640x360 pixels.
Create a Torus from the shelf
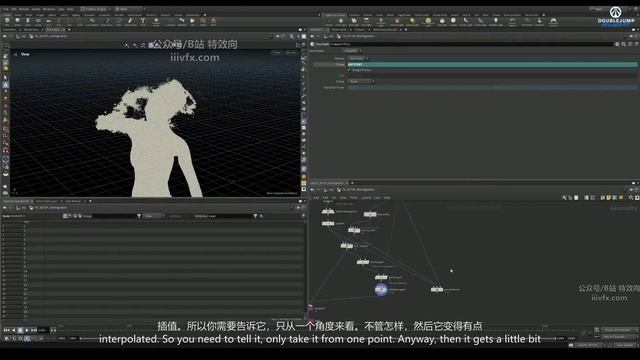(x=38, y=21)
